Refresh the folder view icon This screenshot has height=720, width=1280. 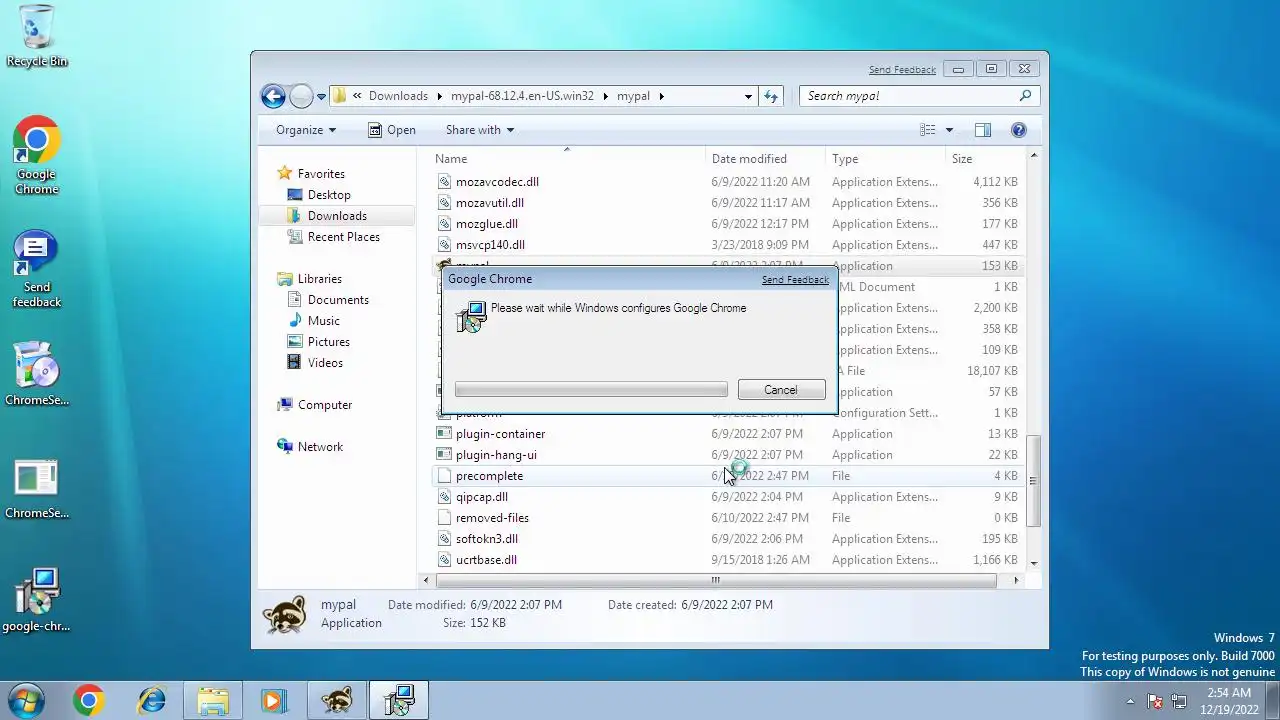(x=771, y=96)
